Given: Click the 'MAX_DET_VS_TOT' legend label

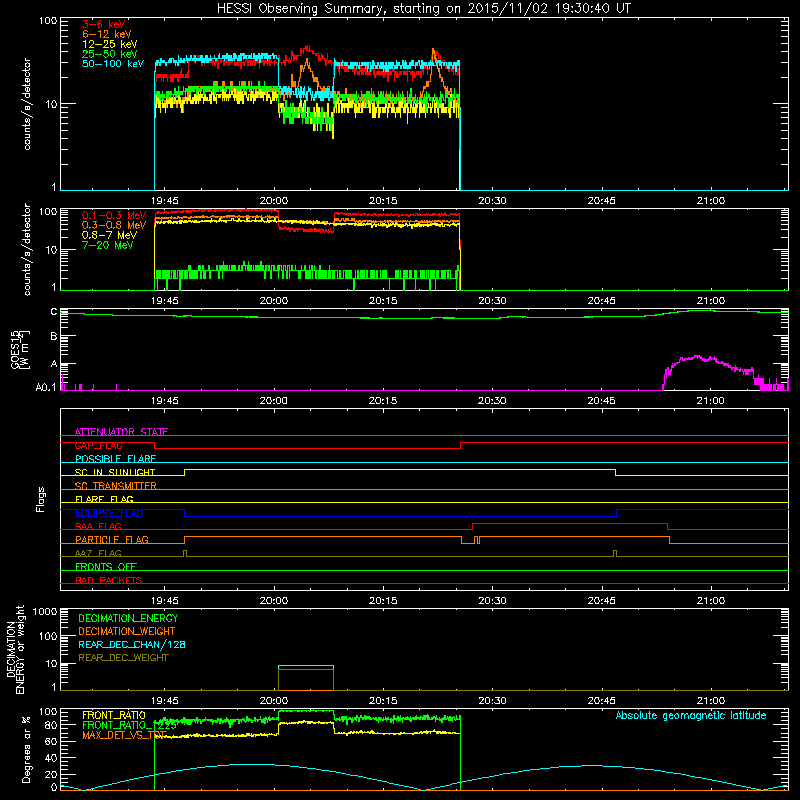Looking at the screenshot, I should 124,735.
